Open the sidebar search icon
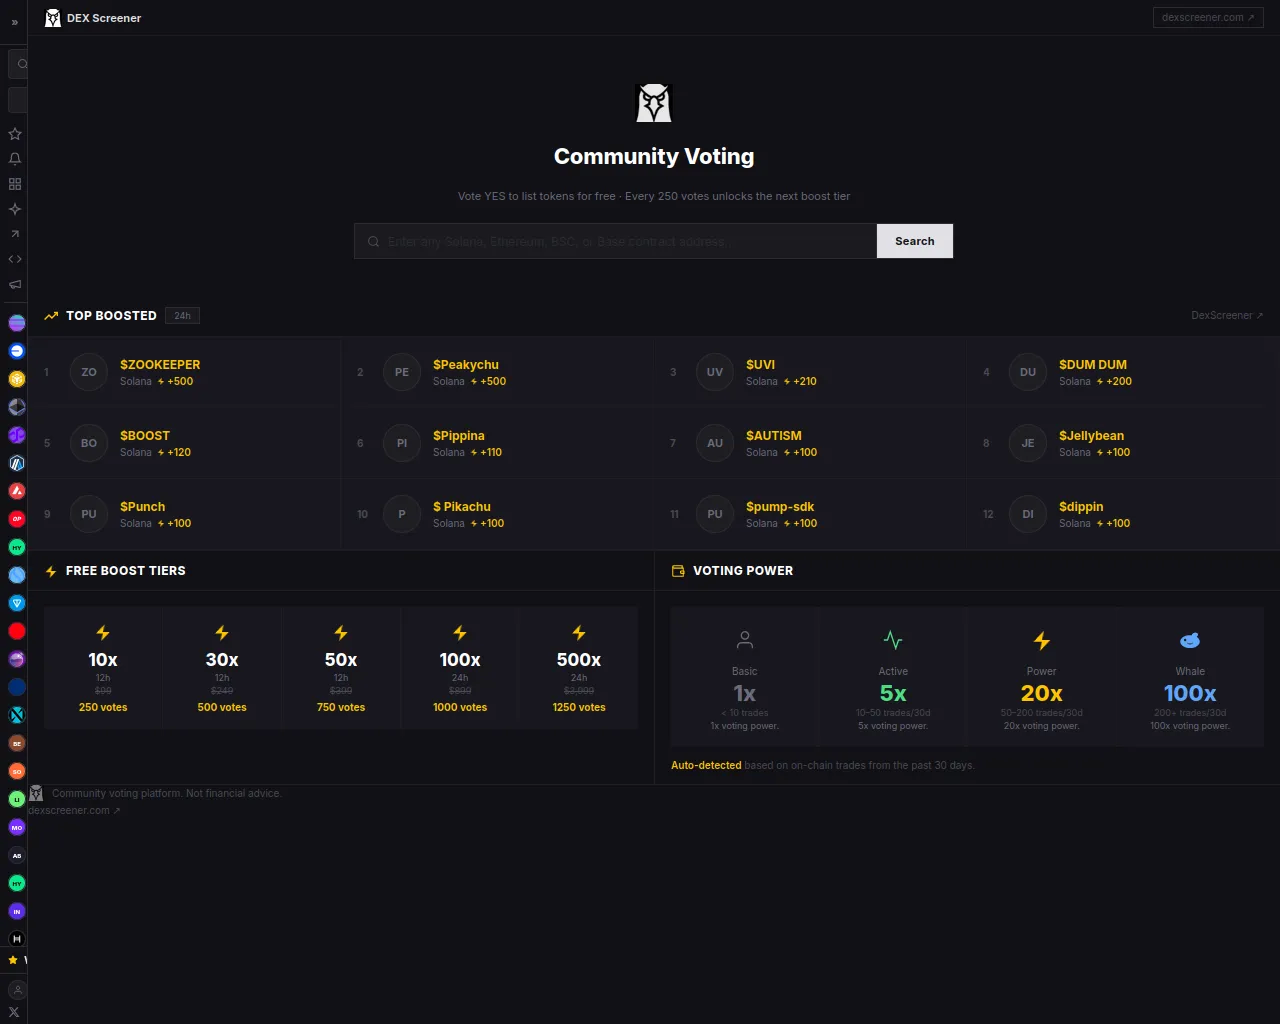This screenshot has height=1024, width=1280. tap(20, 64)
